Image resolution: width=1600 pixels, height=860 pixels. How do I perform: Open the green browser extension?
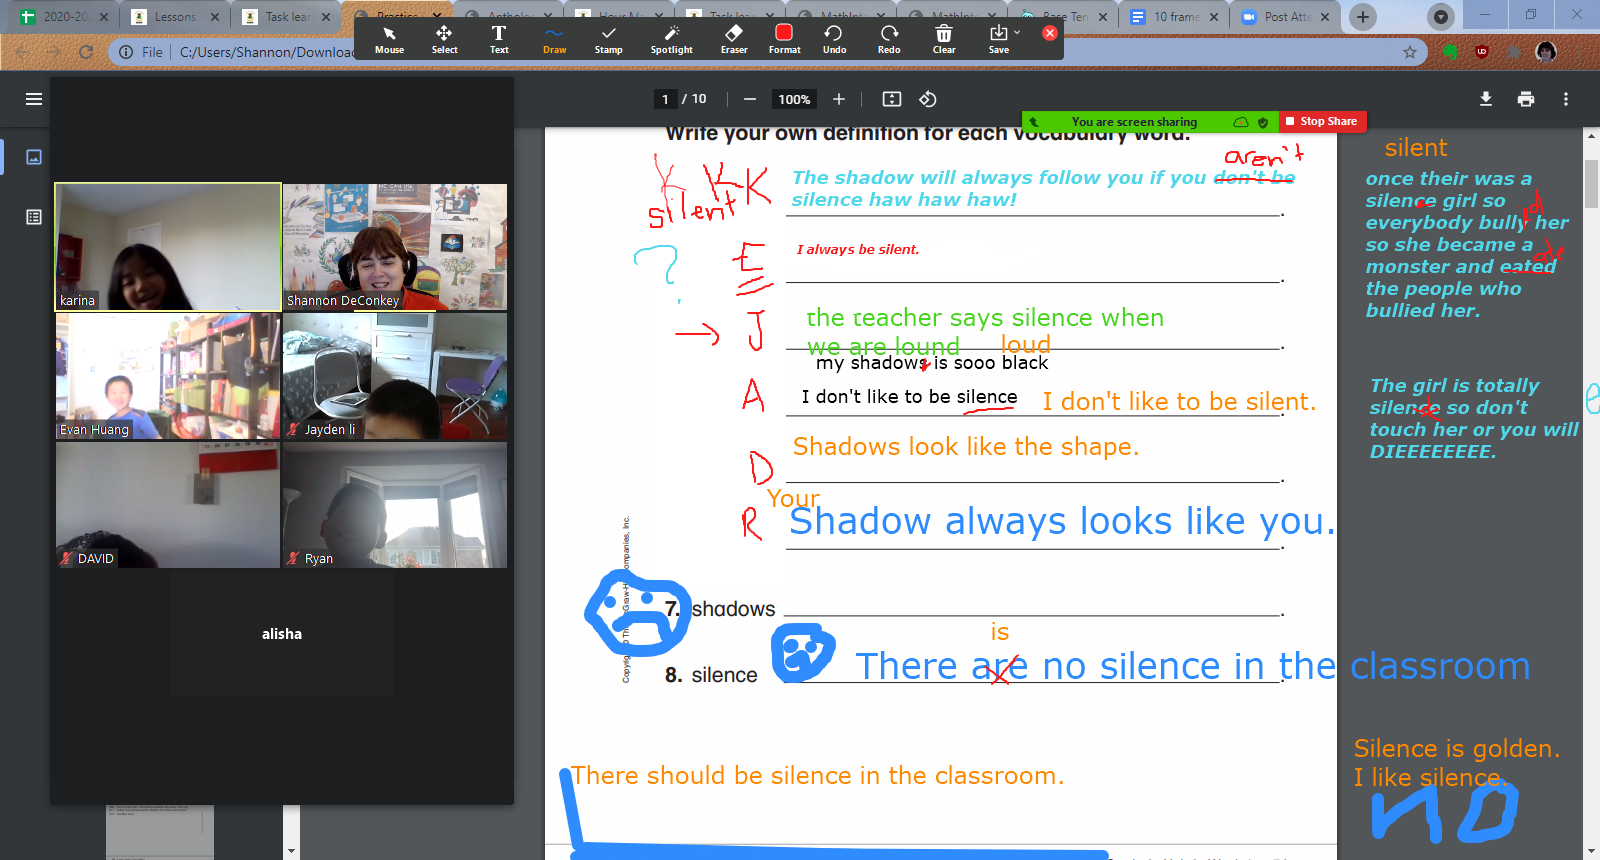[1451, 52]
